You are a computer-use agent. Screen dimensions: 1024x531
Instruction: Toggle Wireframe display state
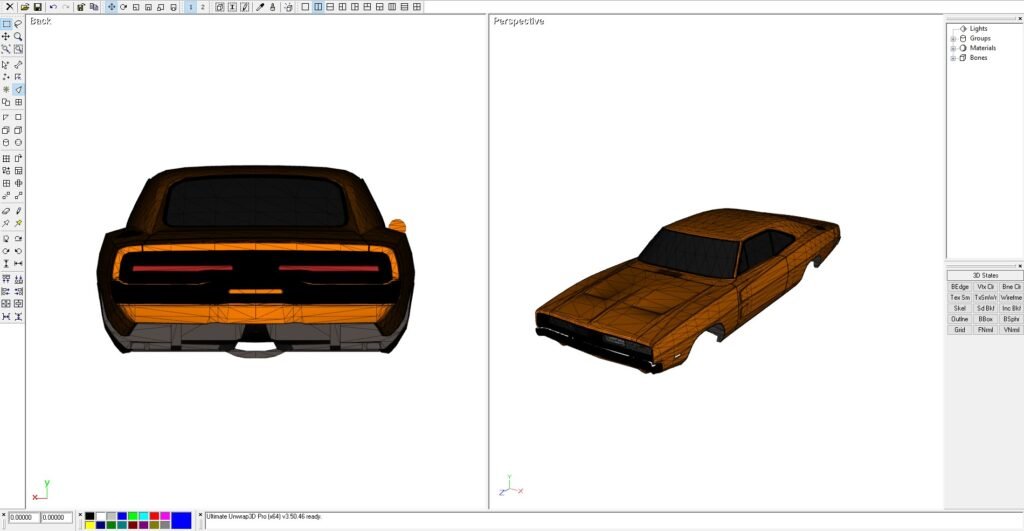(x=1011, y=297)
